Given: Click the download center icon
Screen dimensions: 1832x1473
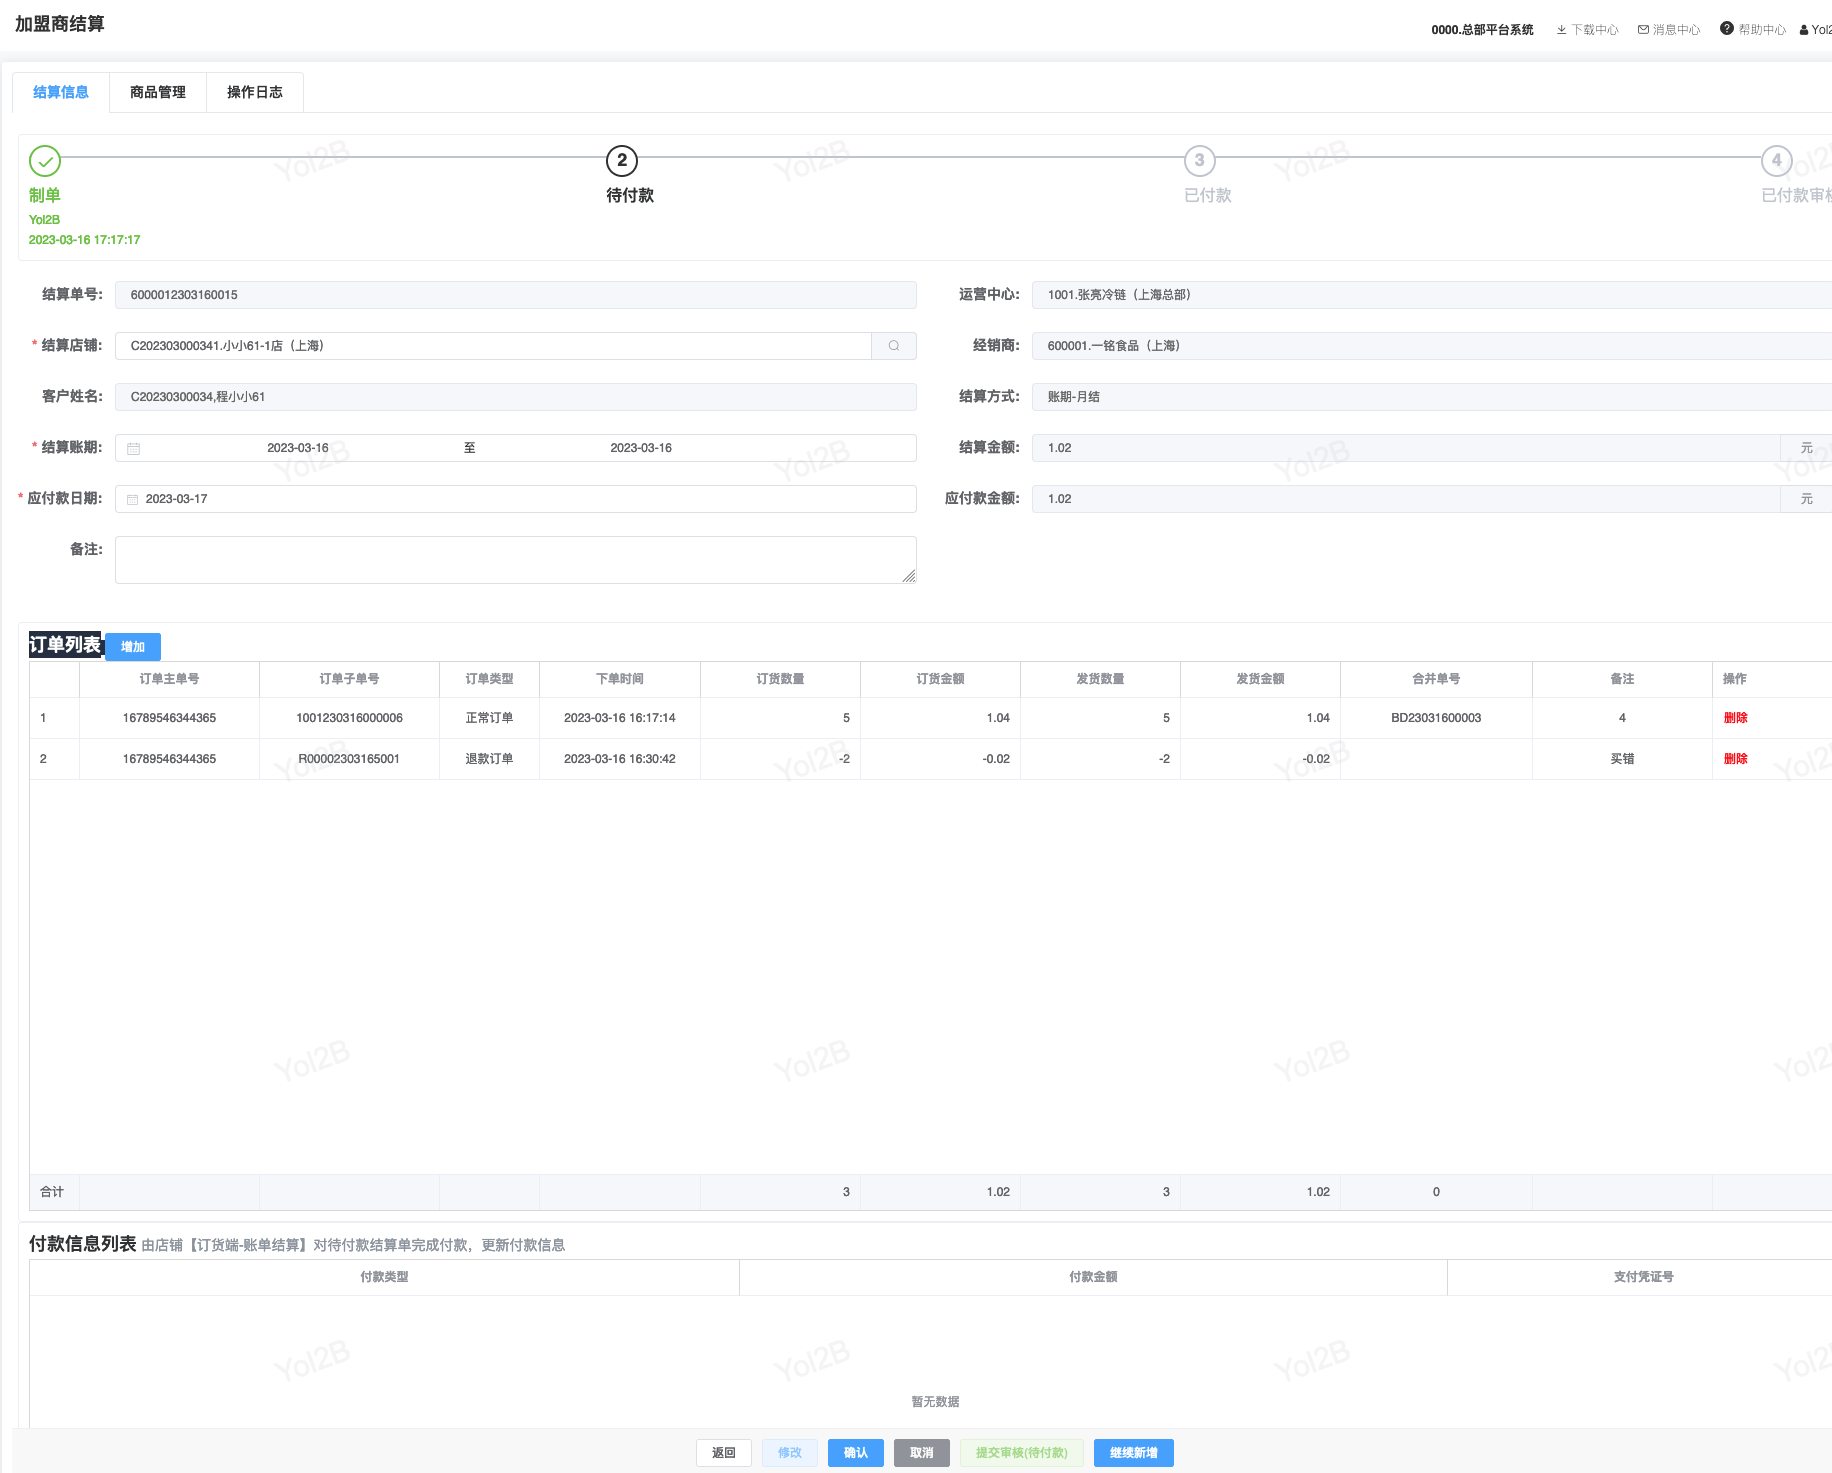Looking at the screenshot, I should pyautogui.click(x=1561, y=30).
